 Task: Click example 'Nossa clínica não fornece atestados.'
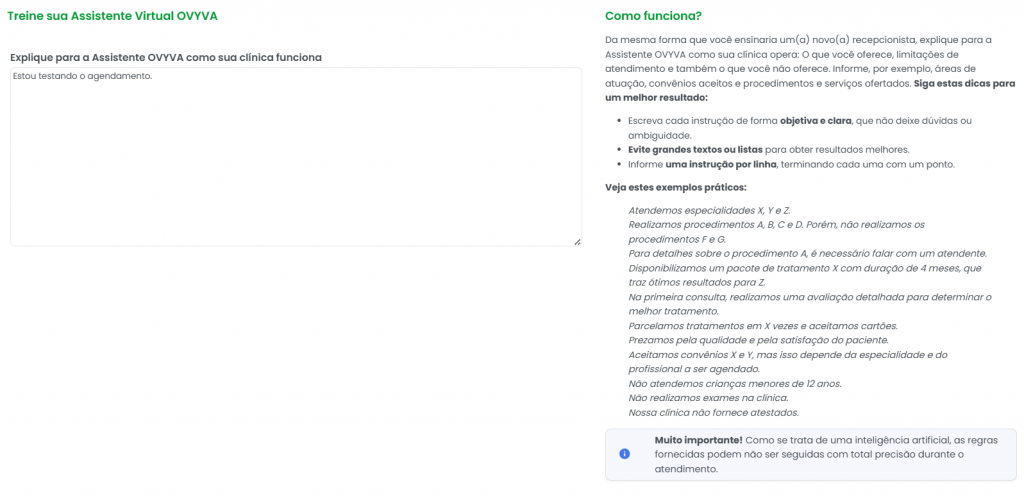point(713,412)
